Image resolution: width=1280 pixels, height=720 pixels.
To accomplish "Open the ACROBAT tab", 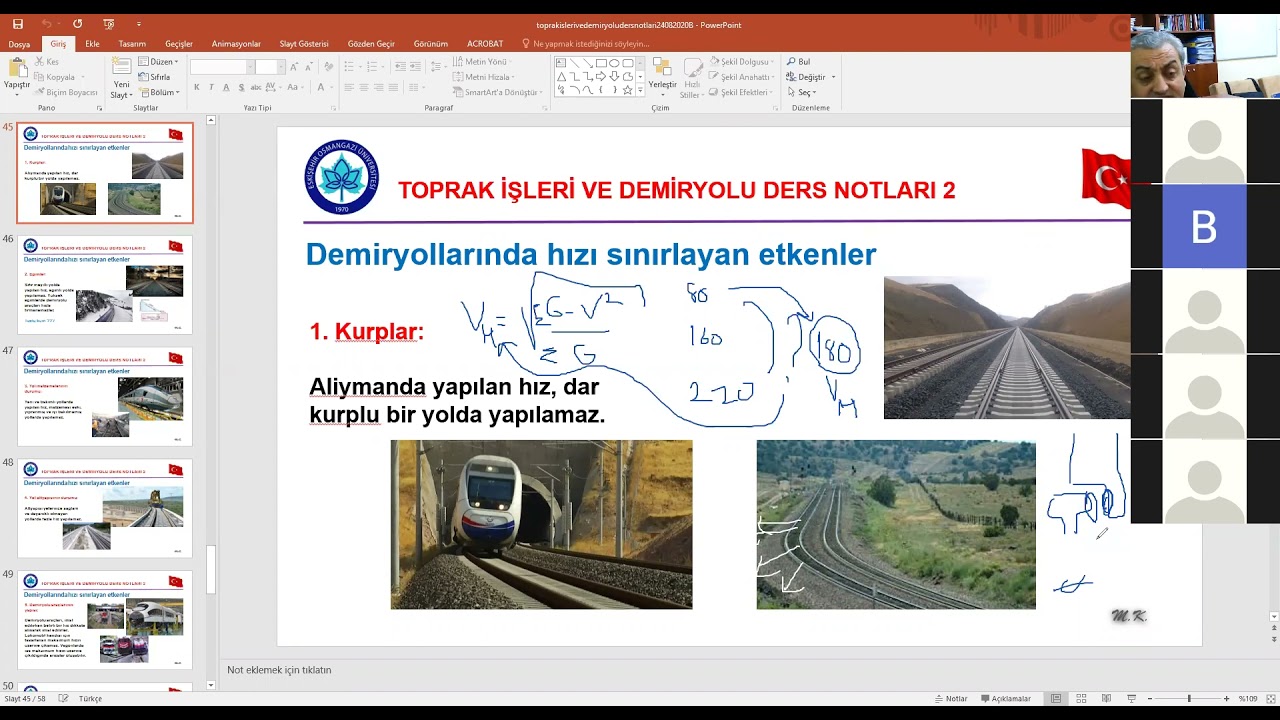I will click(x=485, y=44).
